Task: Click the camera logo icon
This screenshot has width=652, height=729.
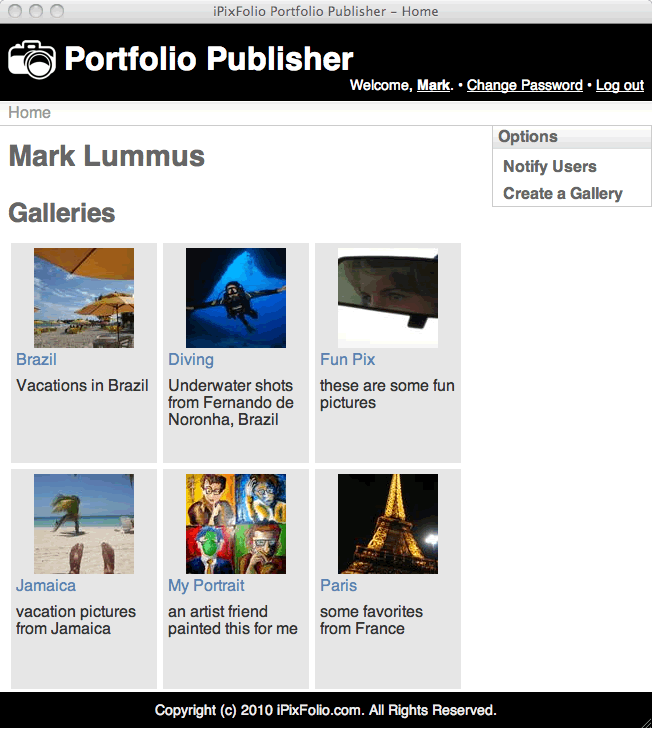Action: (32, 59)
